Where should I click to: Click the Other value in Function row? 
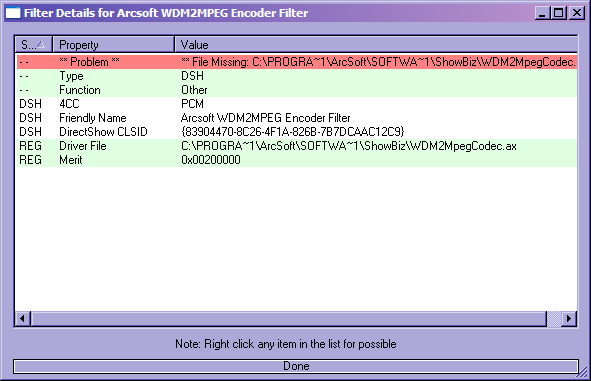click(194, 90)
